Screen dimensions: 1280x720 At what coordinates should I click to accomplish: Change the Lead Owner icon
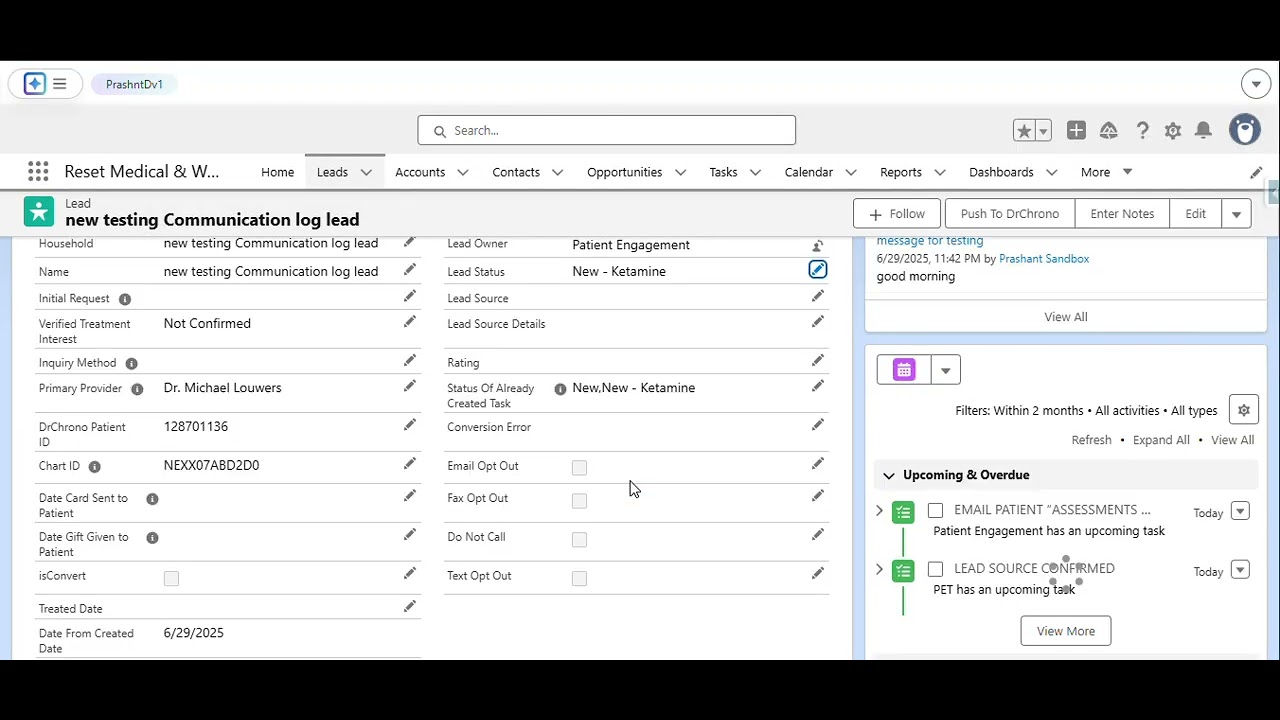click(x=818, y=245)
